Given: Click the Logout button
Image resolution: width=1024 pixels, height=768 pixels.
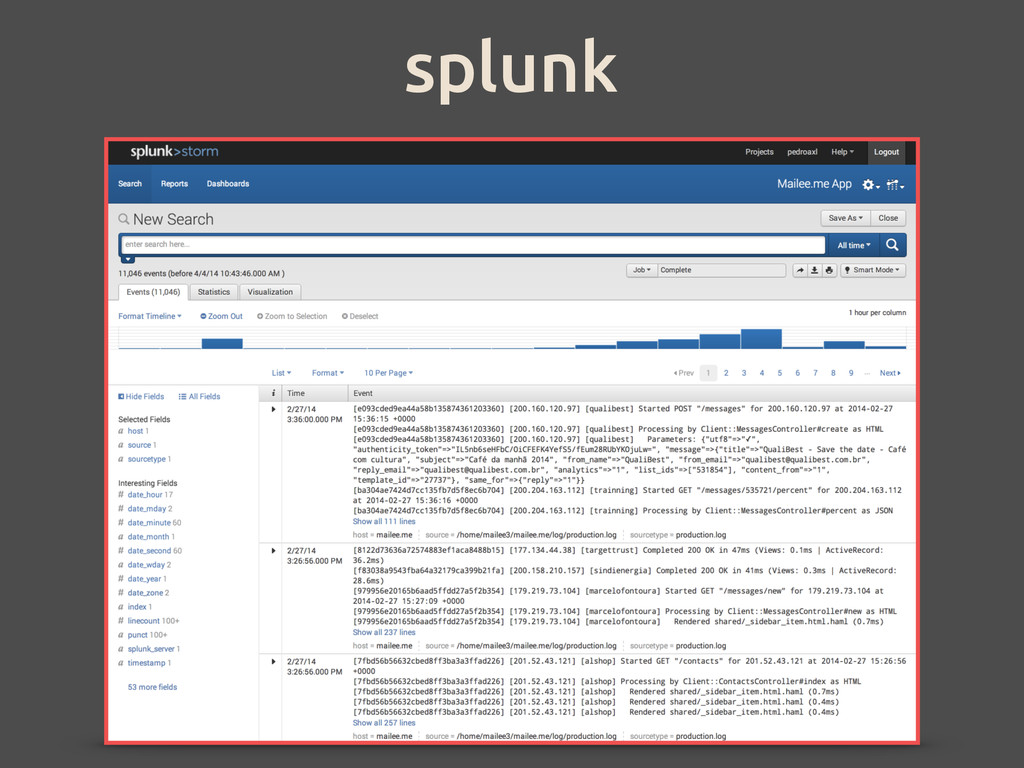Looking at the screenshot, I should pyautogui.click(x=886, y=152).
